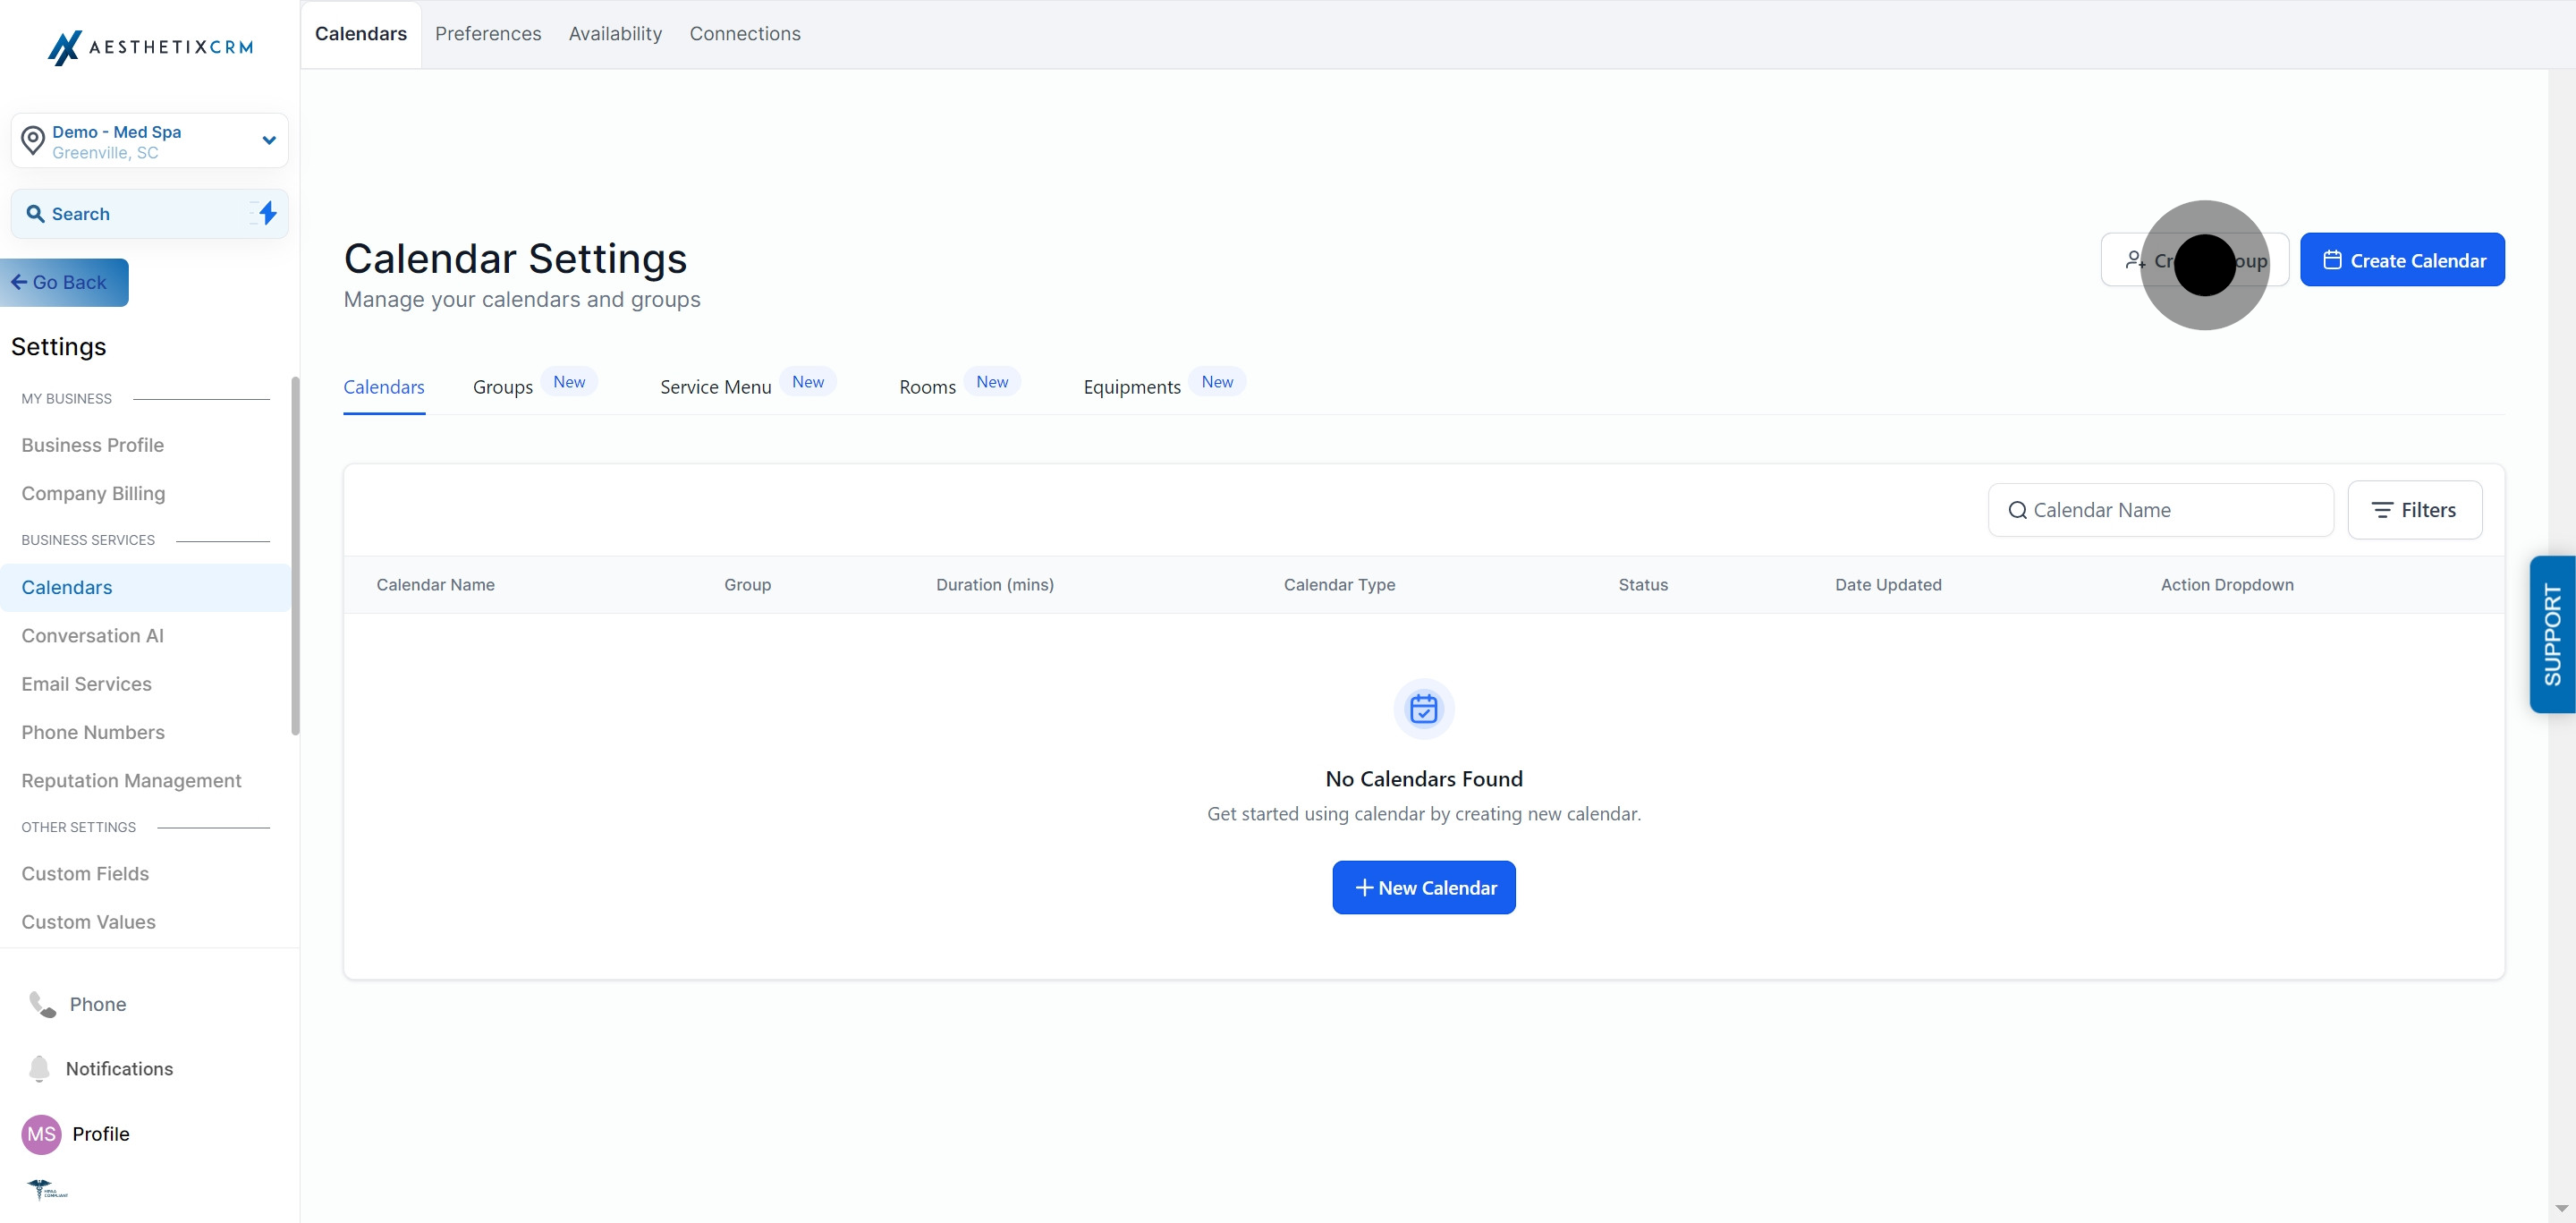Sort by the Action Dropdown column header
2576x1223 pixels.
click(x=2227, y=585)
